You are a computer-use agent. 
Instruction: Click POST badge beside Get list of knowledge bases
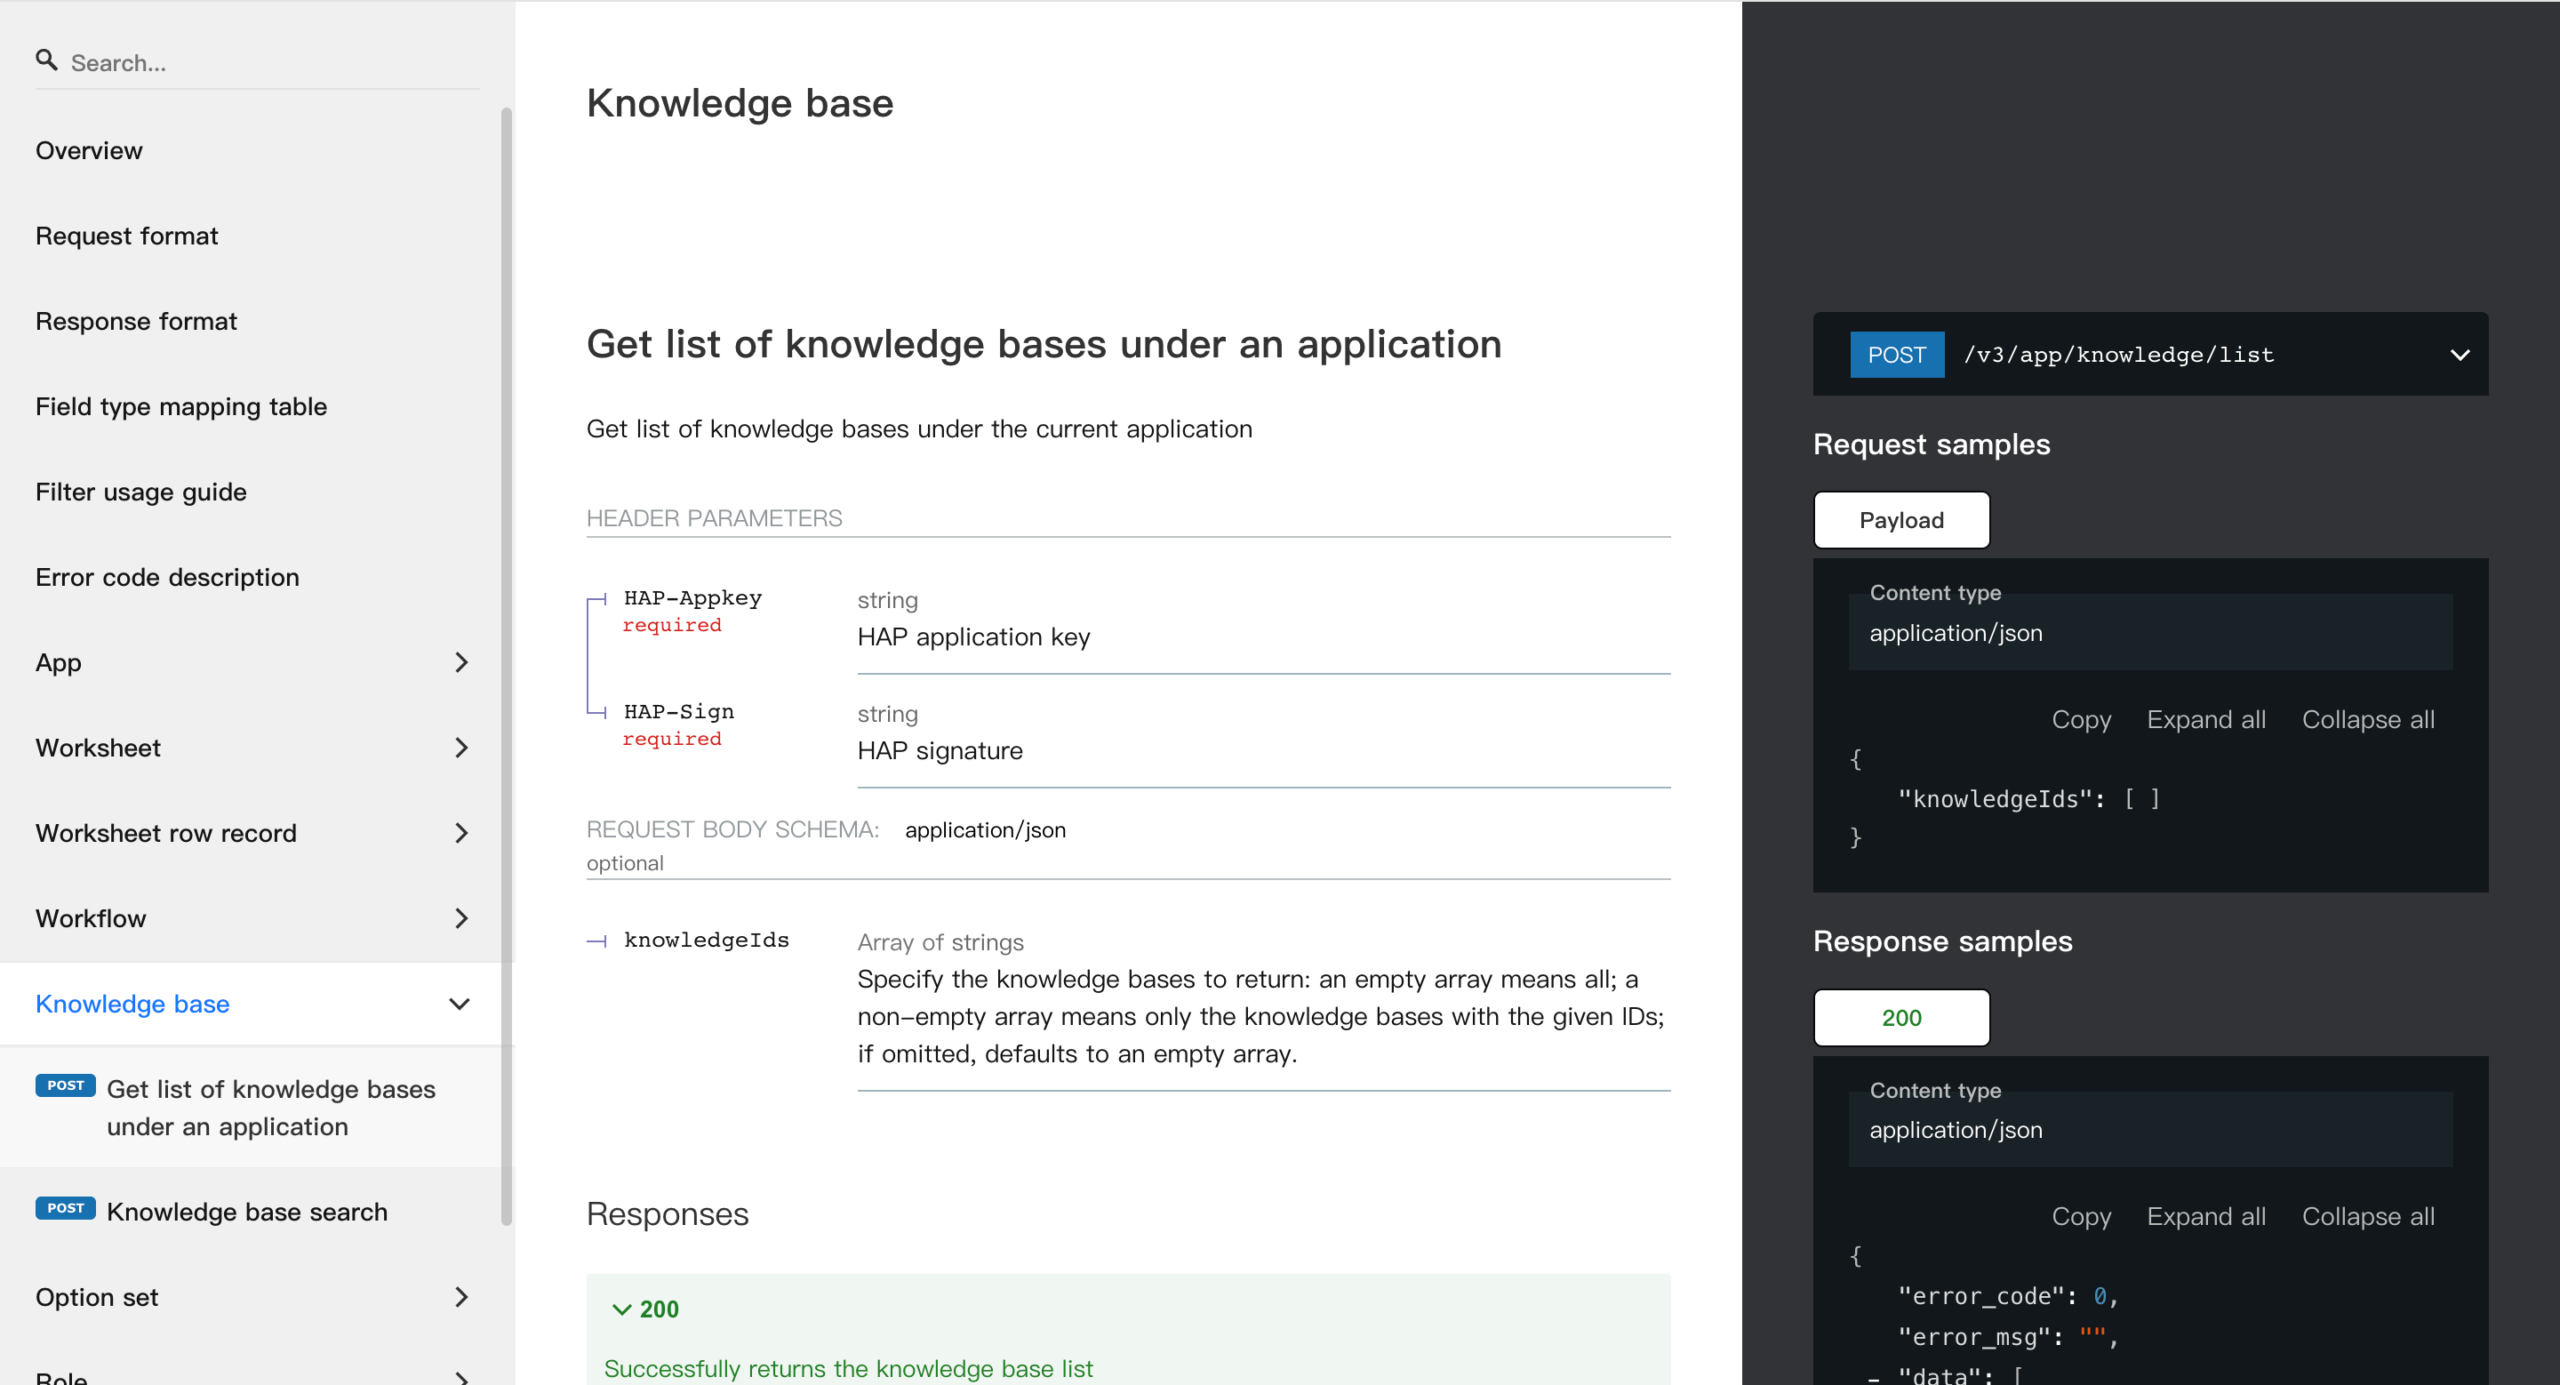point(65,1085)
